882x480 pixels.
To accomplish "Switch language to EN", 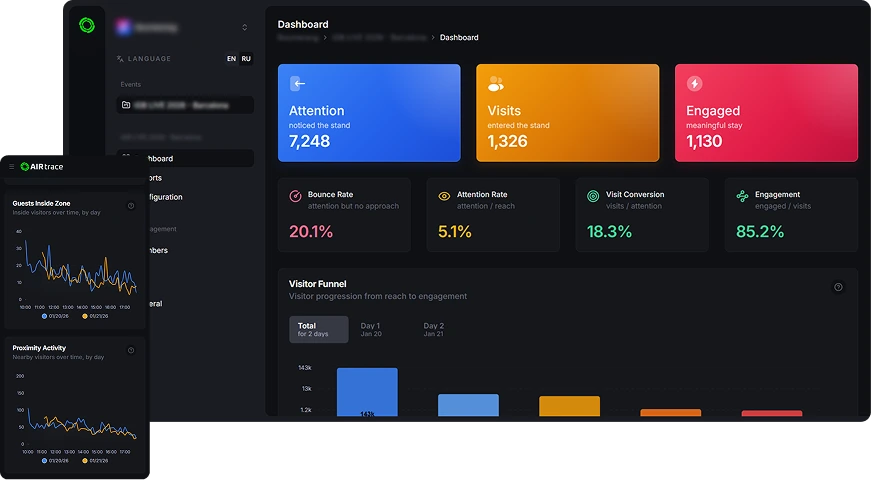I will click(231, 59).
